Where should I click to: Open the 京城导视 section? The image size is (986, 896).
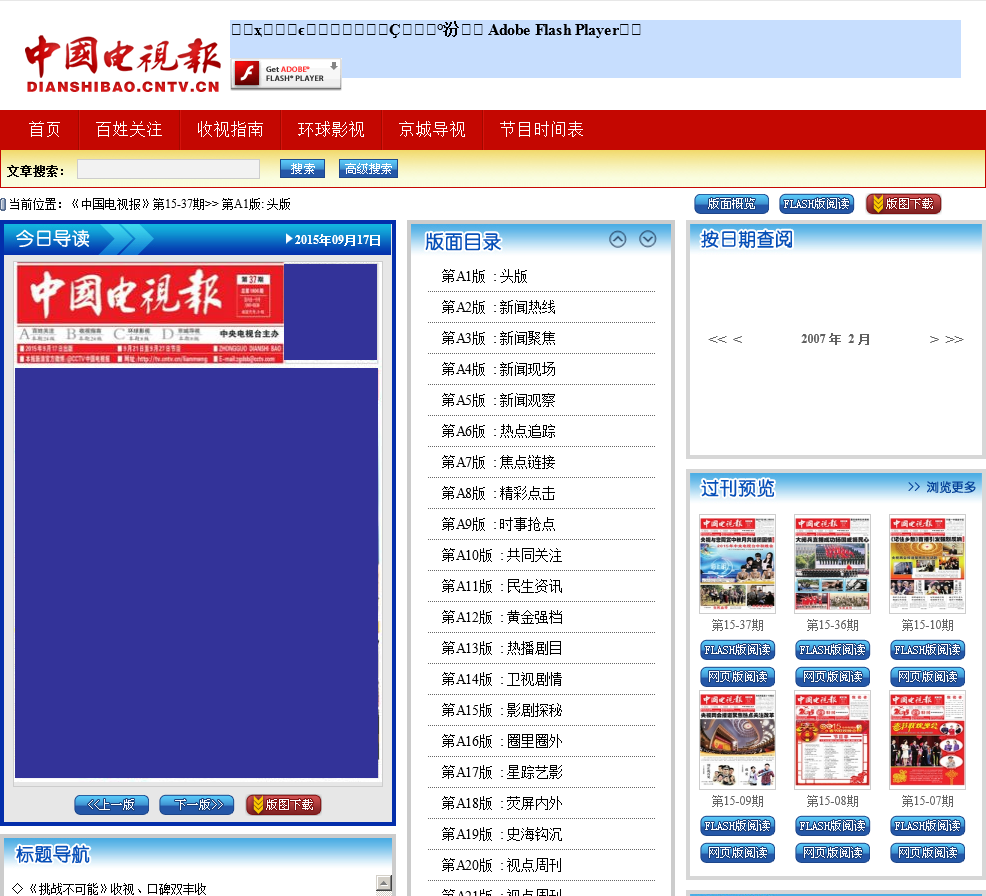(x=432, y=130)
